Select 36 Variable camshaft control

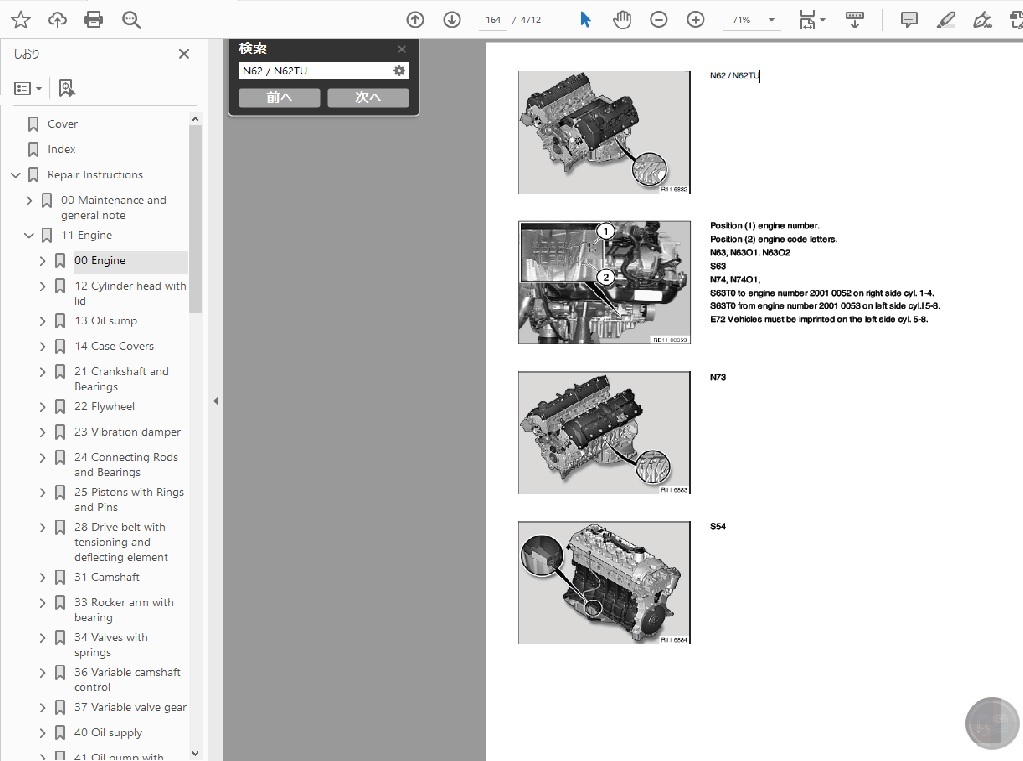pos(127,679)
